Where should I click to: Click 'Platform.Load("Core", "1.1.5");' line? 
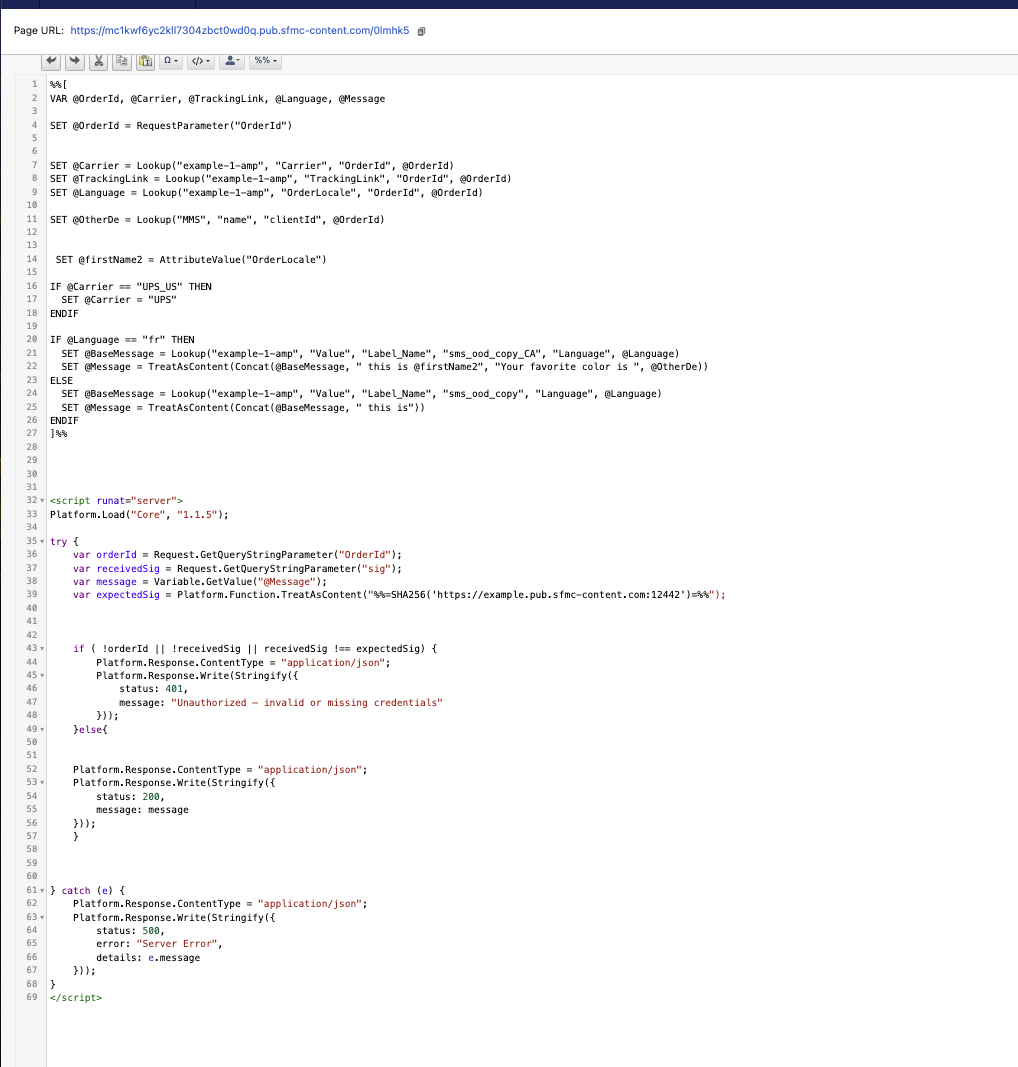coord(139,514)
